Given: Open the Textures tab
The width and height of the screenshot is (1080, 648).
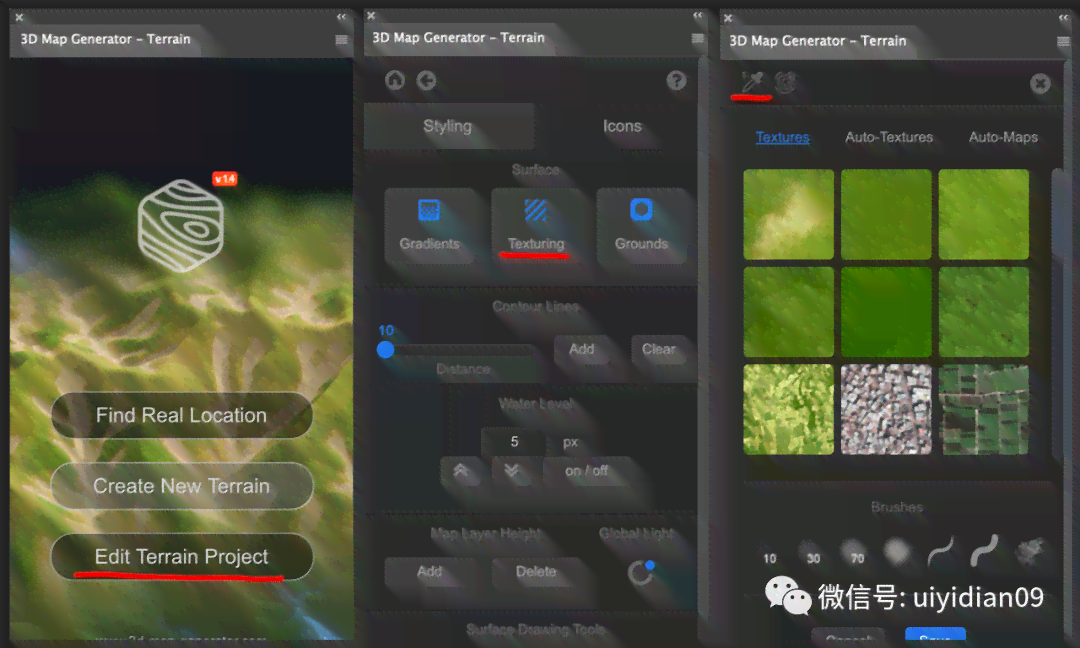Looking at the screenshot, I should tap(782, 137).
